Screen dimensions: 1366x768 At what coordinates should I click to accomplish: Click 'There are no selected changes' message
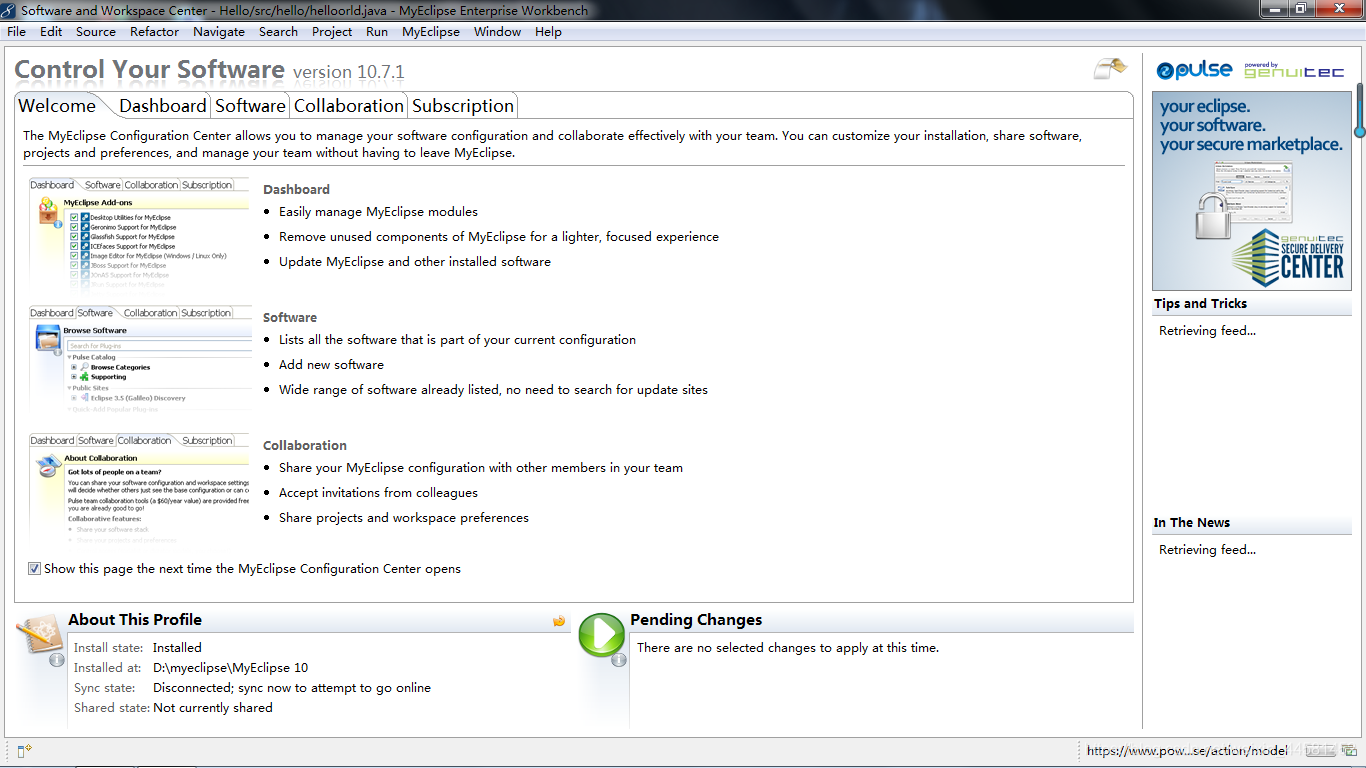point(788,647)
